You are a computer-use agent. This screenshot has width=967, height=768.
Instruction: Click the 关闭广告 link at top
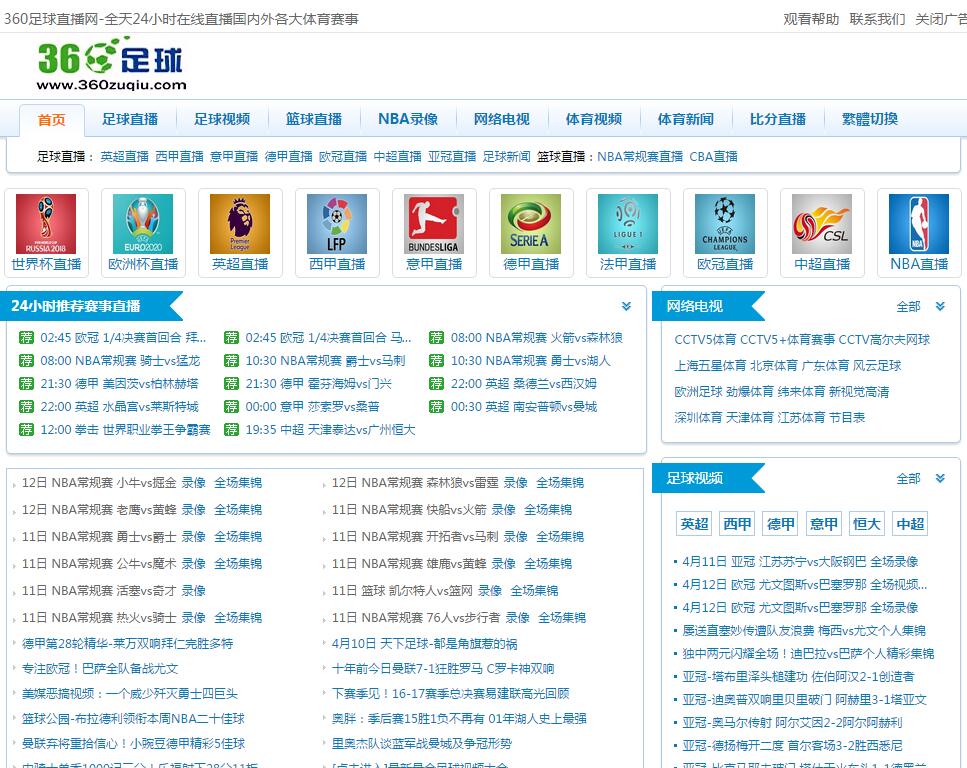tap(941, 19)
